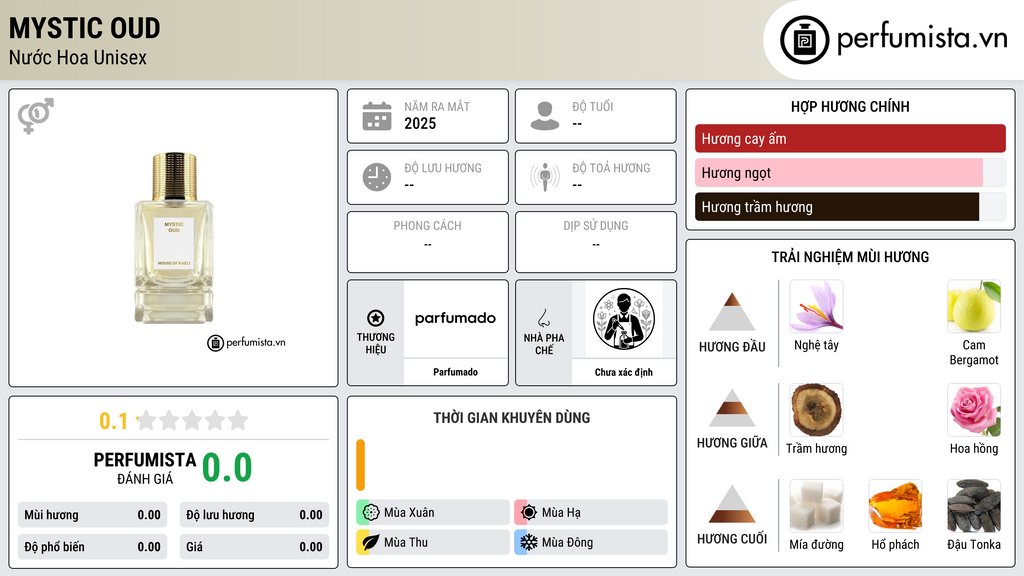Click the MYSTIC OUD title
The width and height of the screenshot is (1024, 576).
point(84,28)
